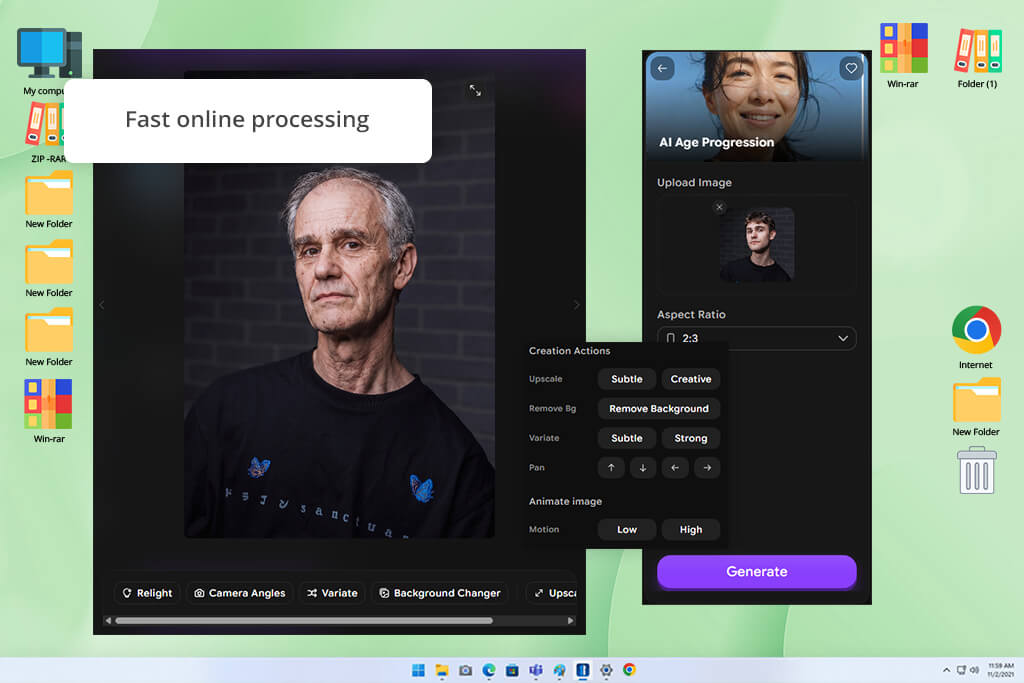Remove the uploaded image with the X icon
The height and width of the screenshot is (683, 1024).
point(719,207)
